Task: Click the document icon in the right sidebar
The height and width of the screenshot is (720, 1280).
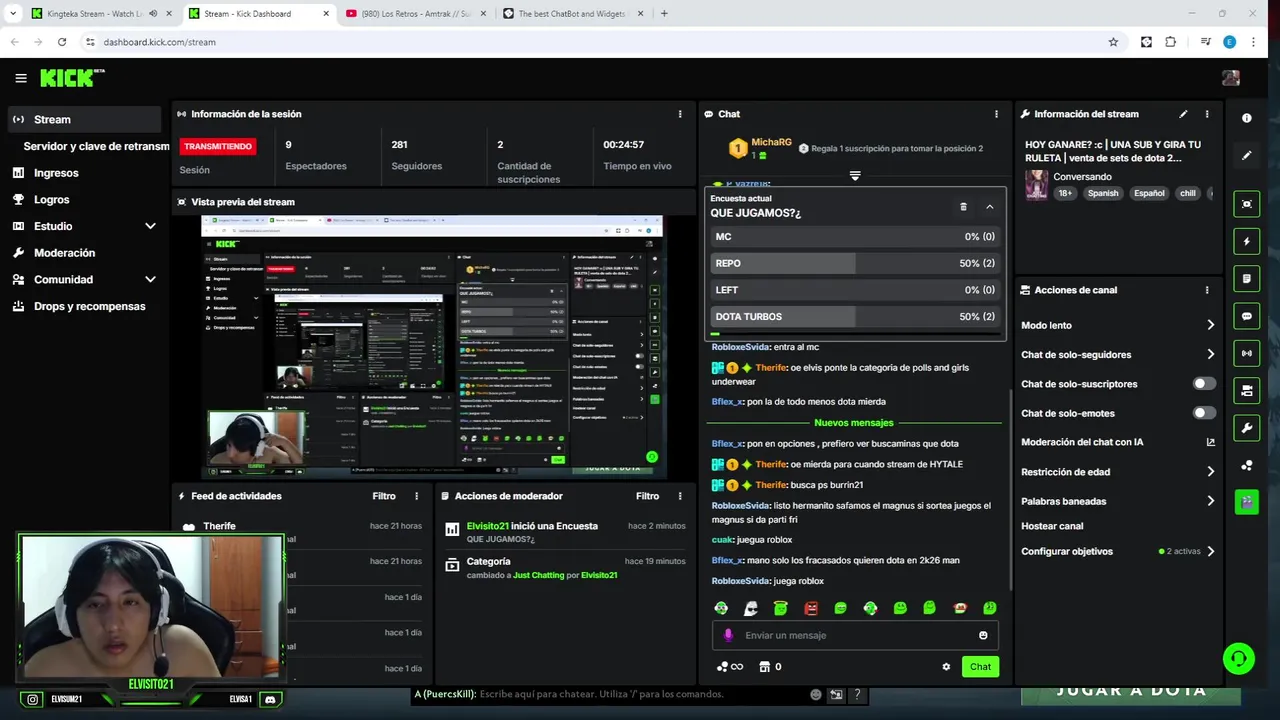Action: click(1246, 278)
